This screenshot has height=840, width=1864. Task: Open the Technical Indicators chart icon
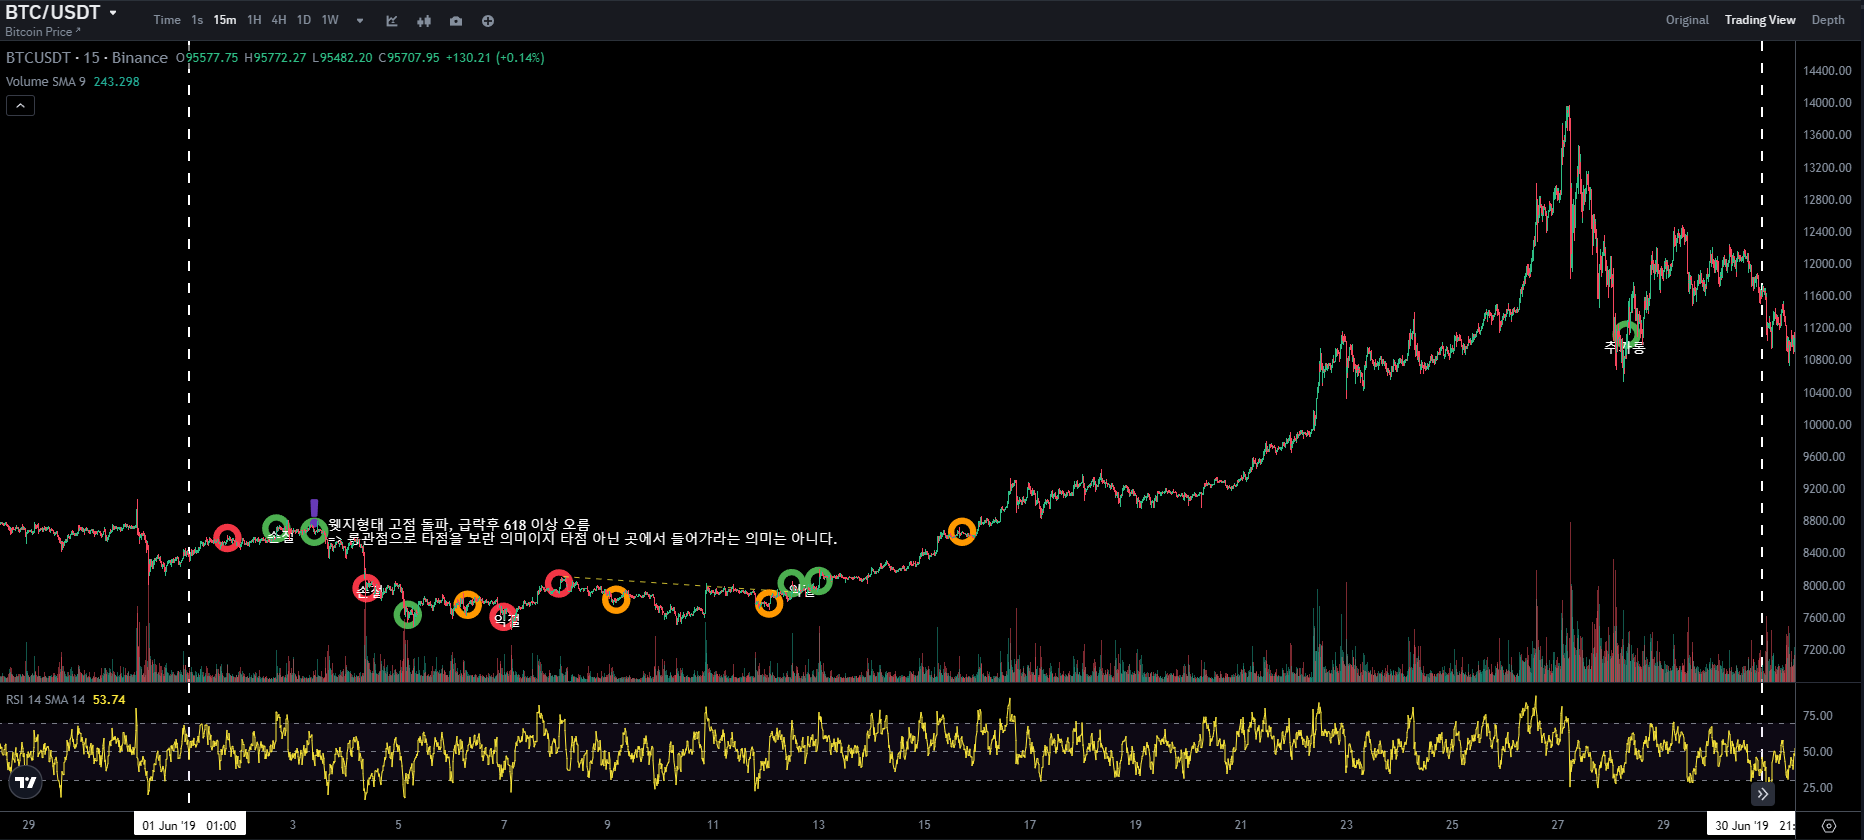[x=392, y=21]
